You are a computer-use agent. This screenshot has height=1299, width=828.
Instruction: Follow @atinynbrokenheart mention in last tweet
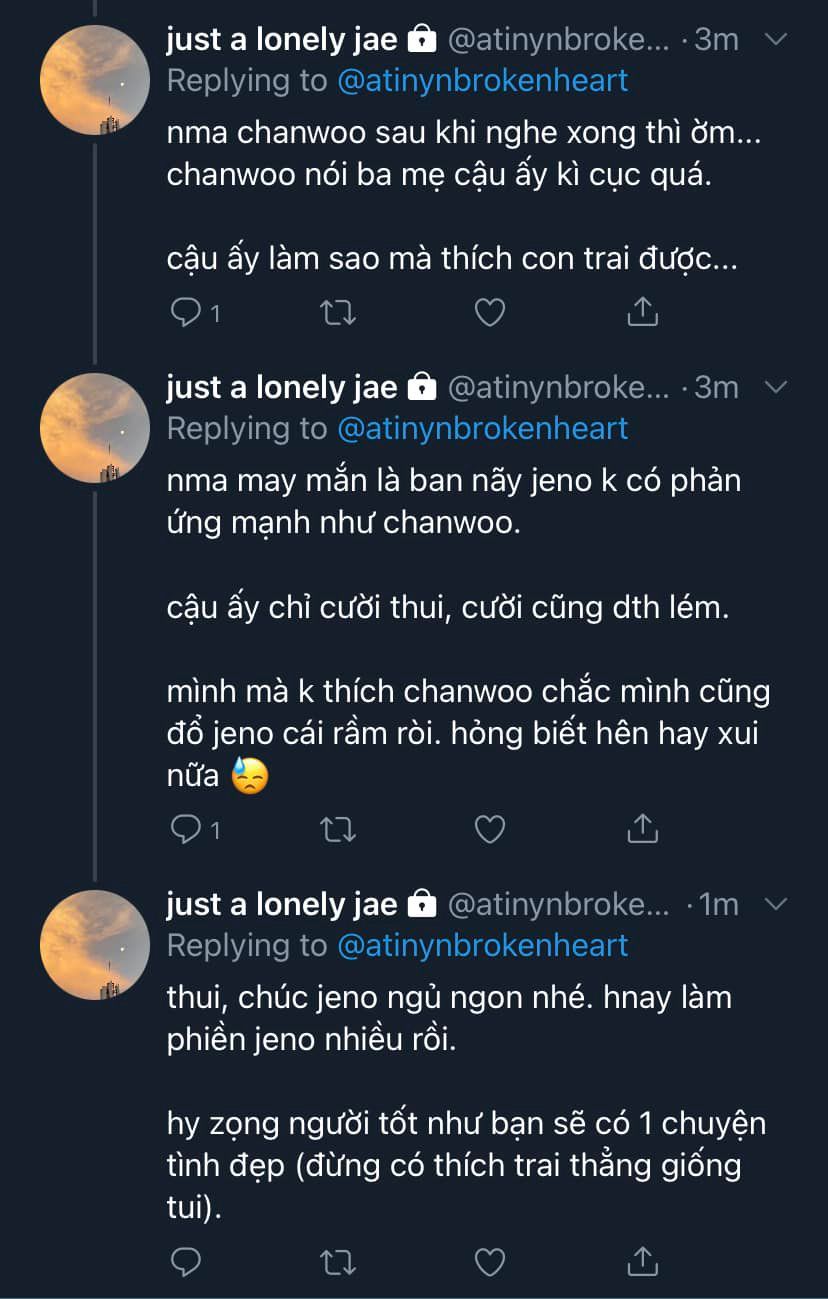pos(483,945)
